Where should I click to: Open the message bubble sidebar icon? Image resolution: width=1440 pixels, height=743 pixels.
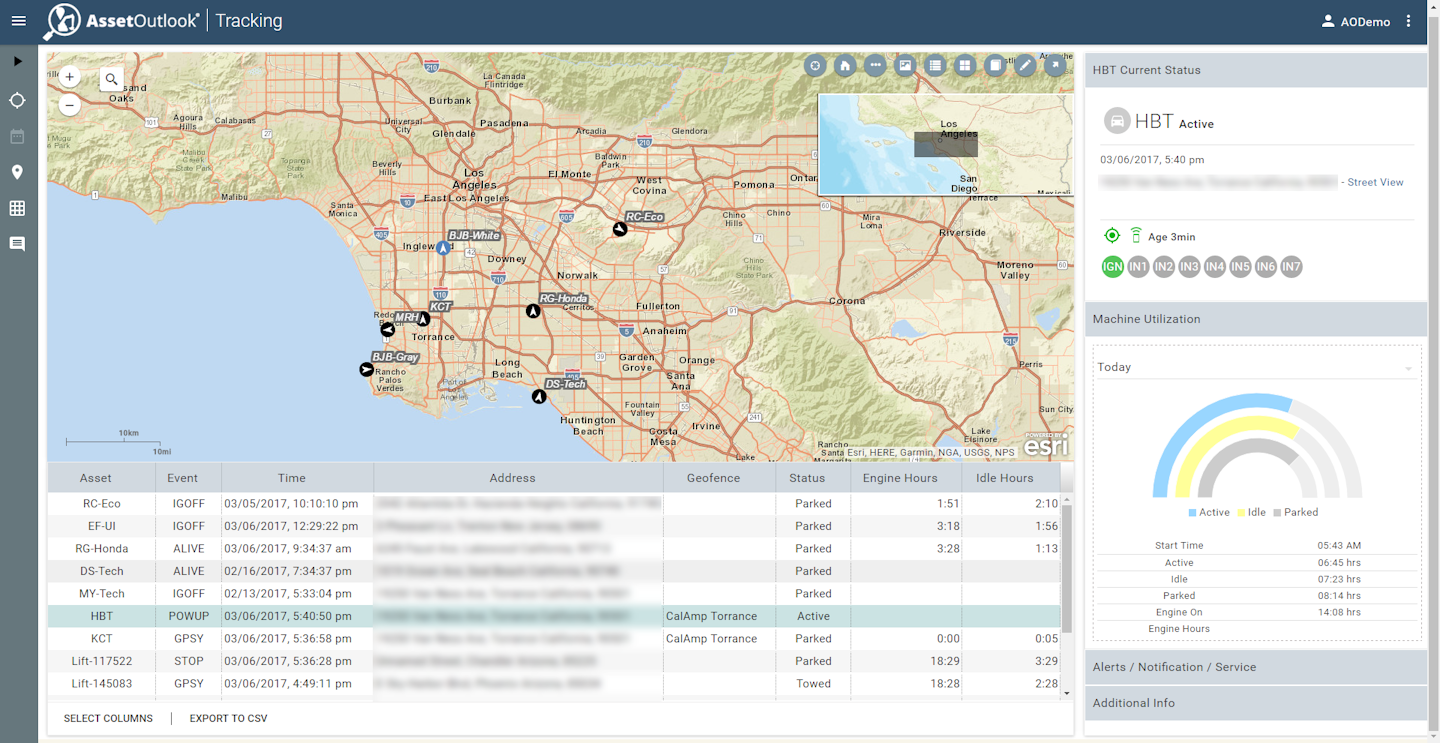[17, 244]
